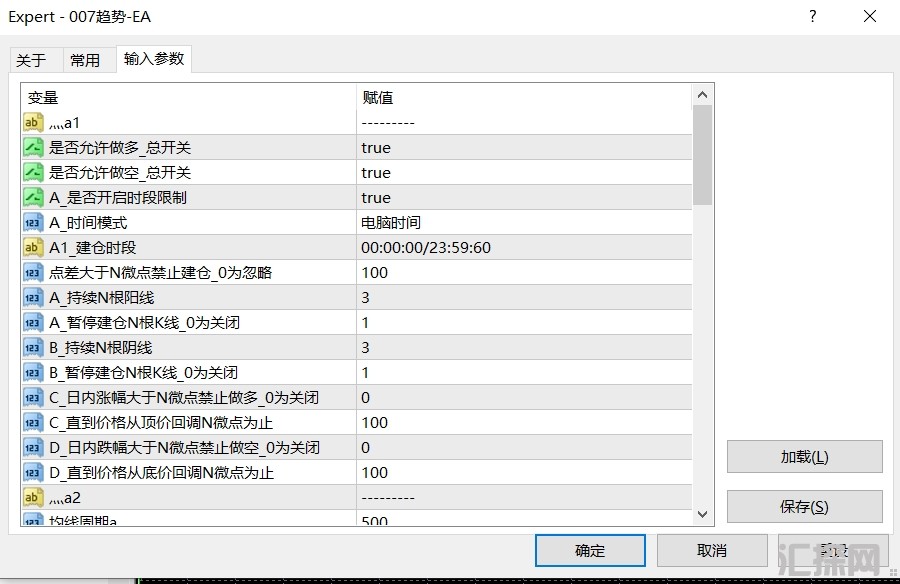Screen dimensions: 900x584
Task: Edit value 100 of C_直到价格从顶价回调
Action: tap(524, 422)
